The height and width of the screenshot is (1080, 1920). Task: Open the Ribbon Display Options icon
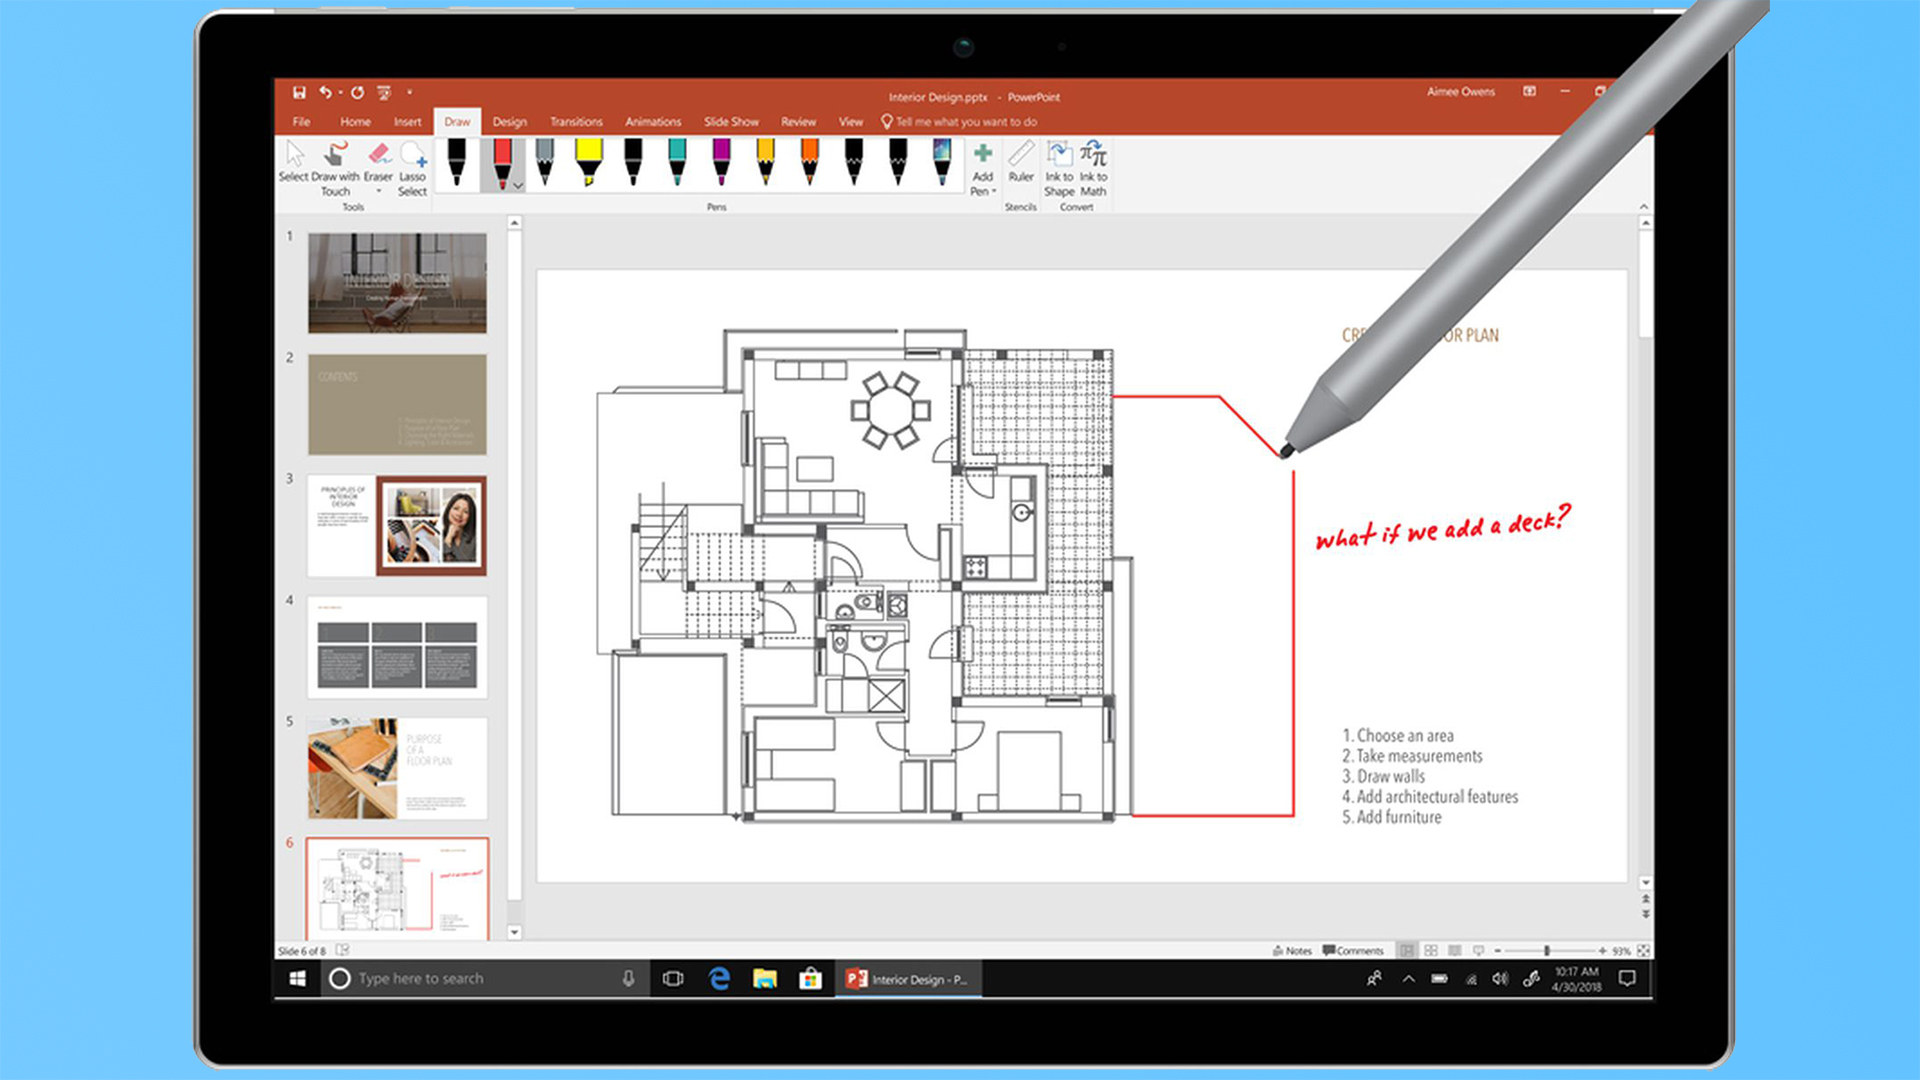click(x=1529, y=91)
